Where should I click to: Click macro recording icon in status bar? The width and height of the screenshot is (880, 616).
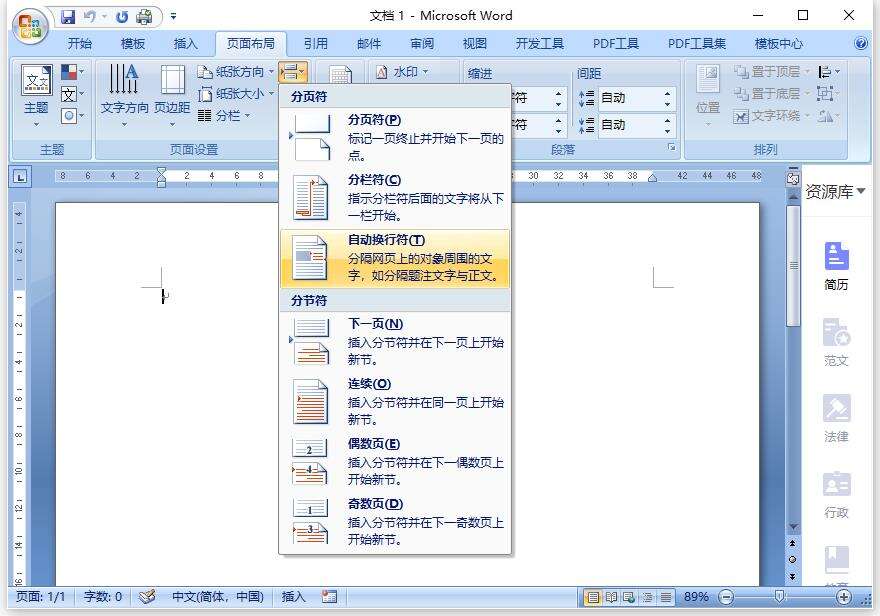(x=329, y=597)
